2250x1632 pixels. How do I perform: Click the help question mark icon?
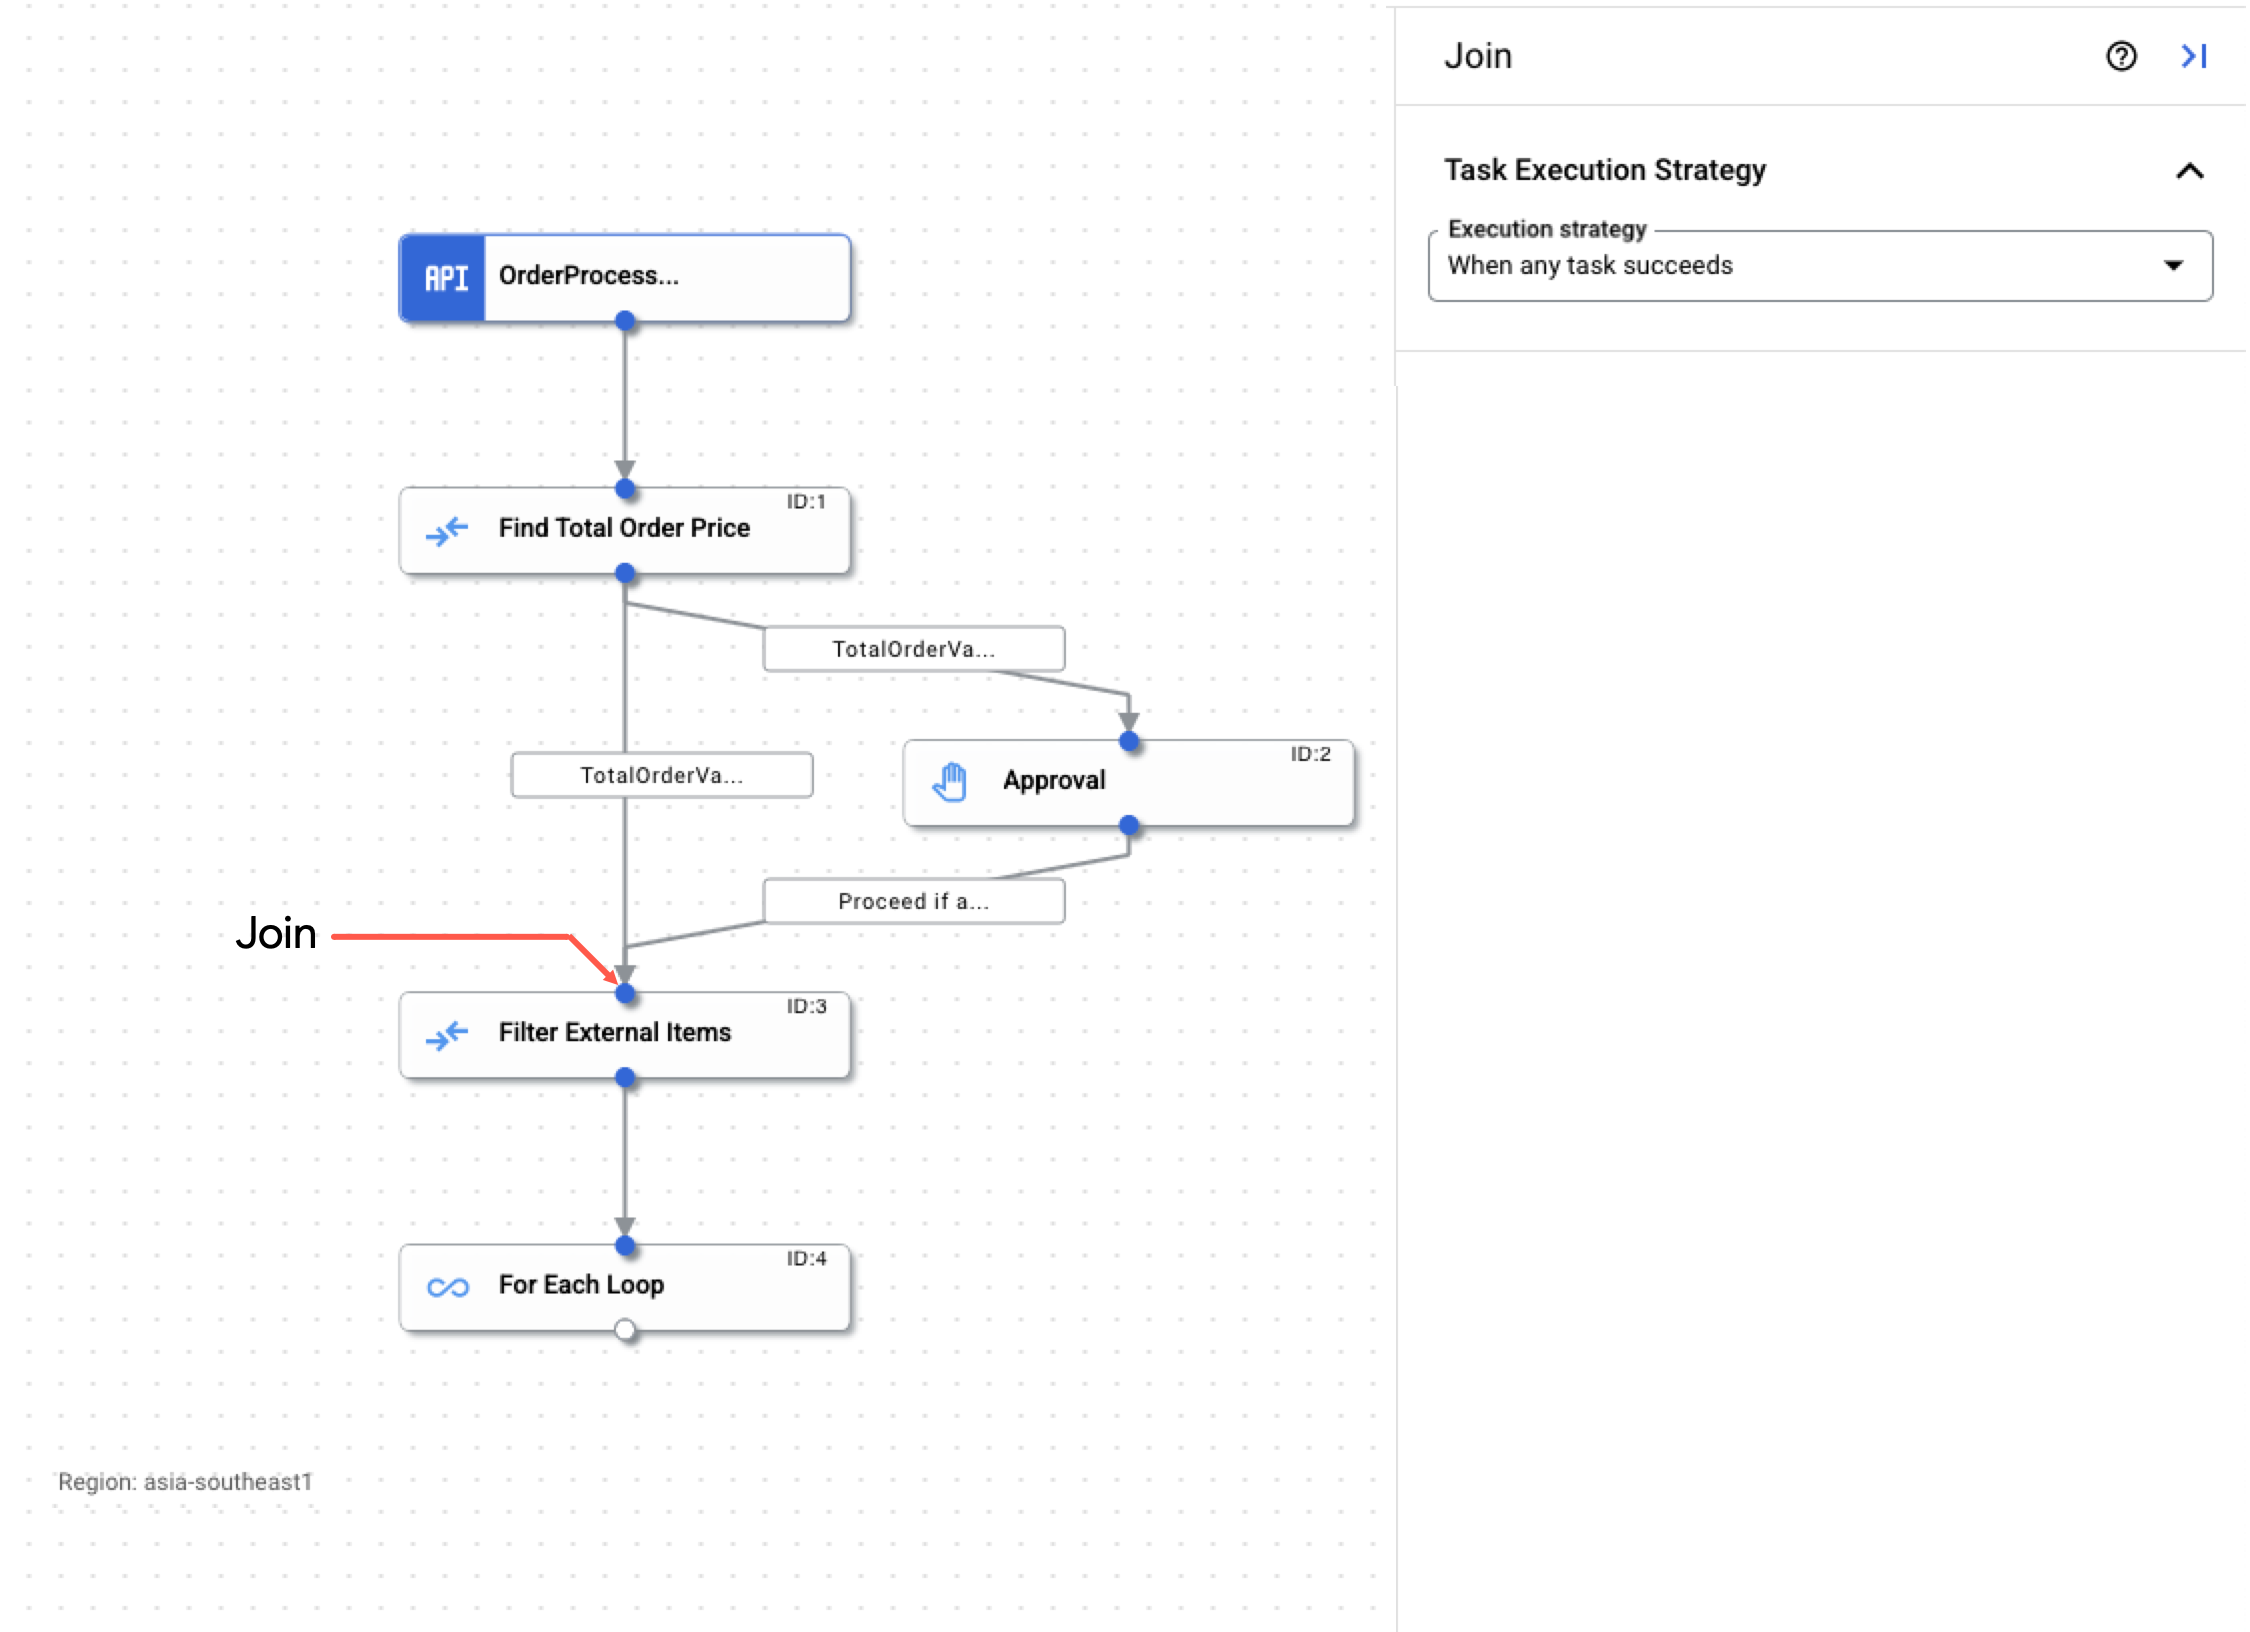(x=2119, y=54)
